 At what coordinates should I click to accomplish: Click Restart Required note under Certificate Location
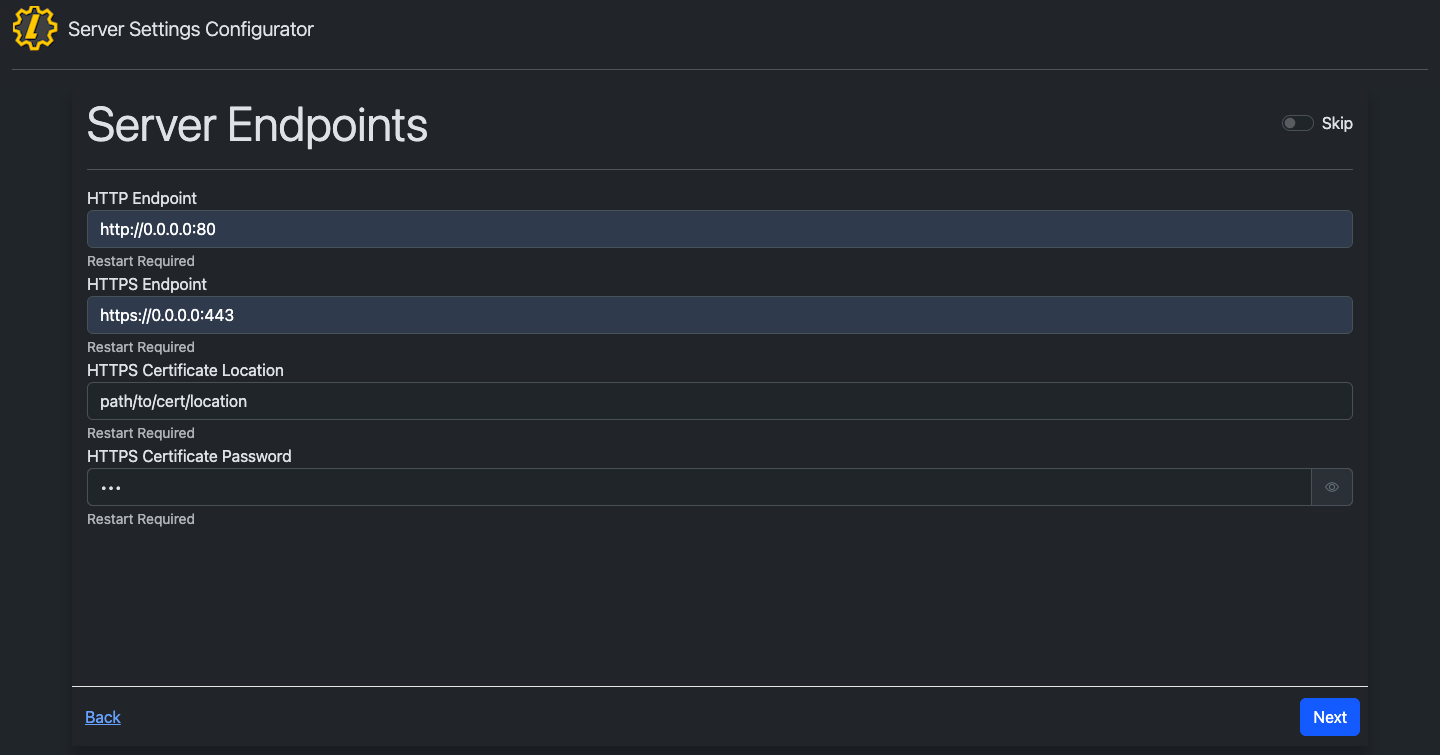141,433
